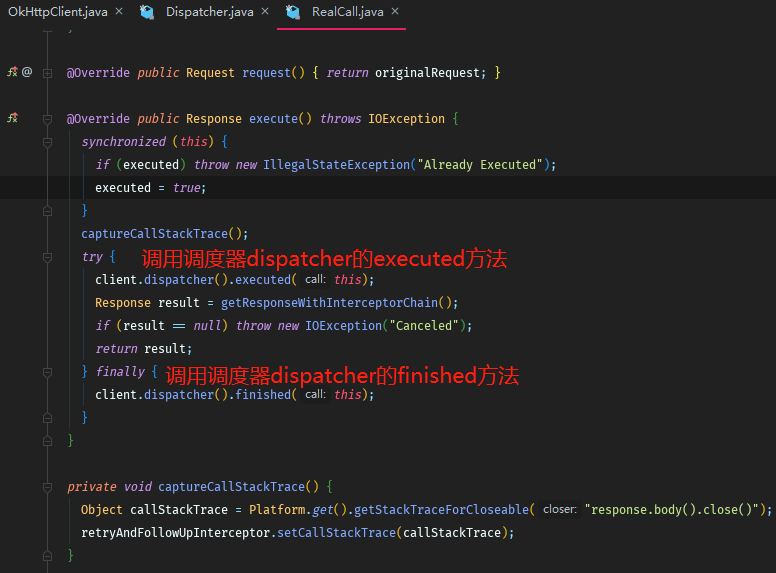Click the captureCallStackTrace(); call statement
The height and width of the screenshot is (573, 776).
click(x=165, y=234)
